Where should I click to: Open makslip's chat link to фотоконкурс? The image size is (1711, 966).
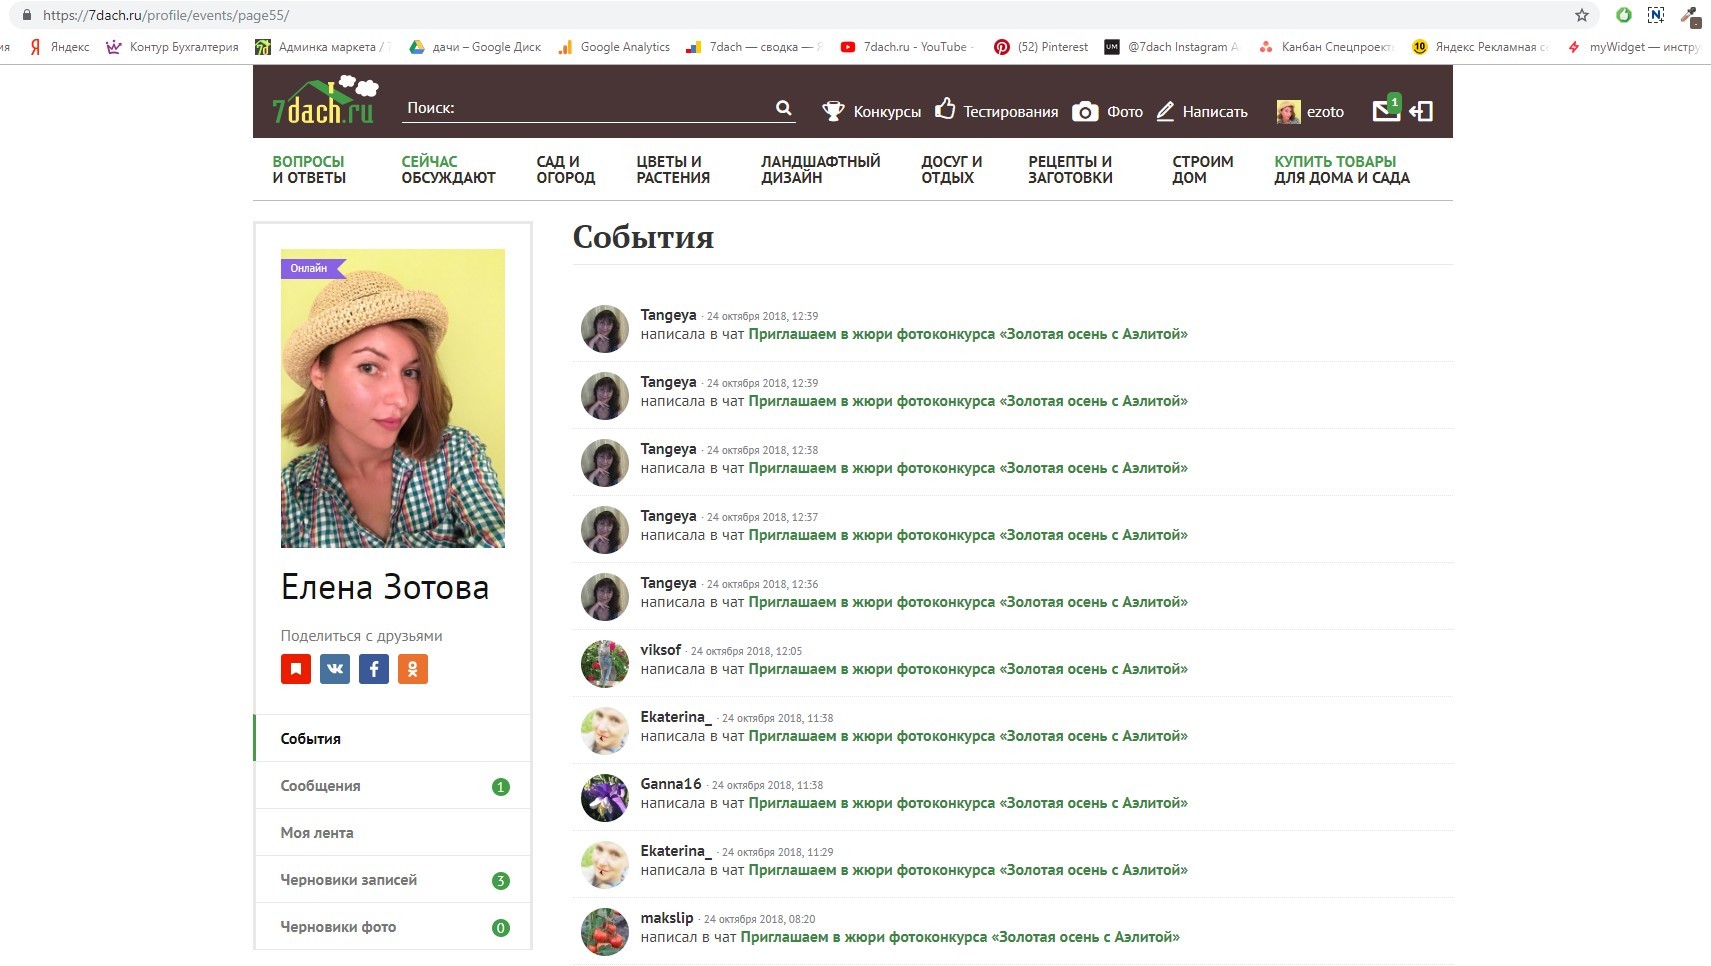click(x=960, y=937)
